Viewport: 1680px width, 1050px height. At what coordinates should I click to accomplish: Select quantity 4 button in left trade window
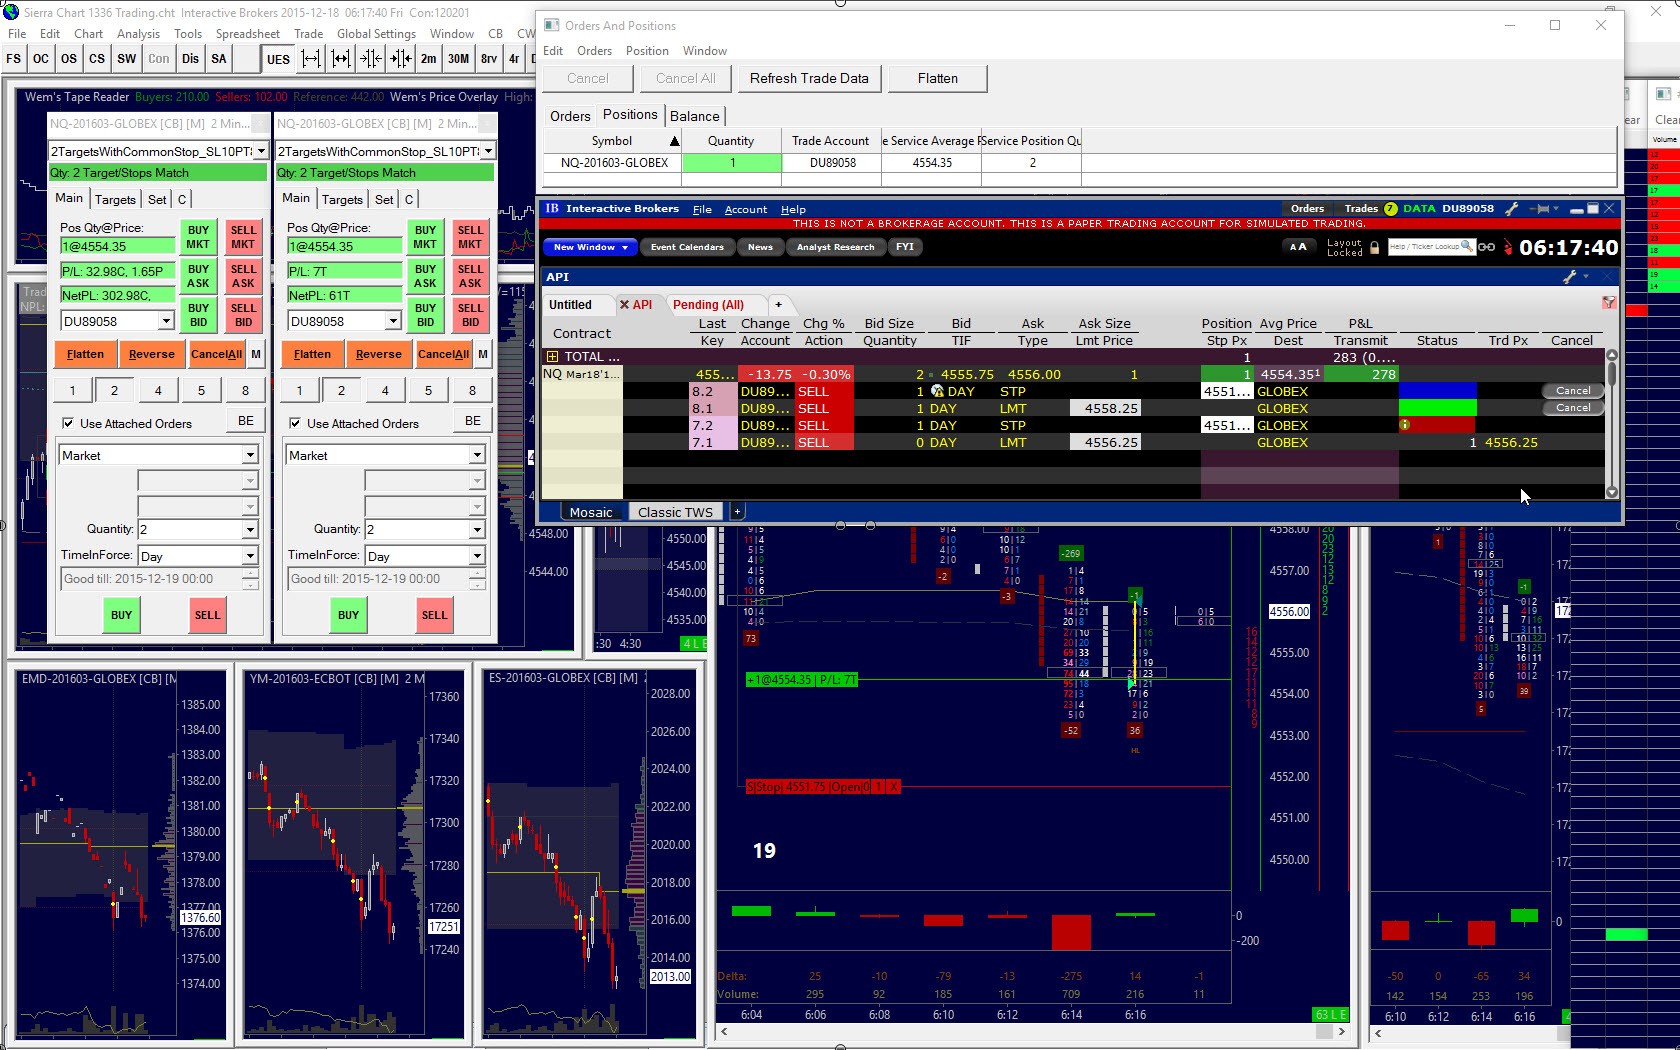point(158,391)
